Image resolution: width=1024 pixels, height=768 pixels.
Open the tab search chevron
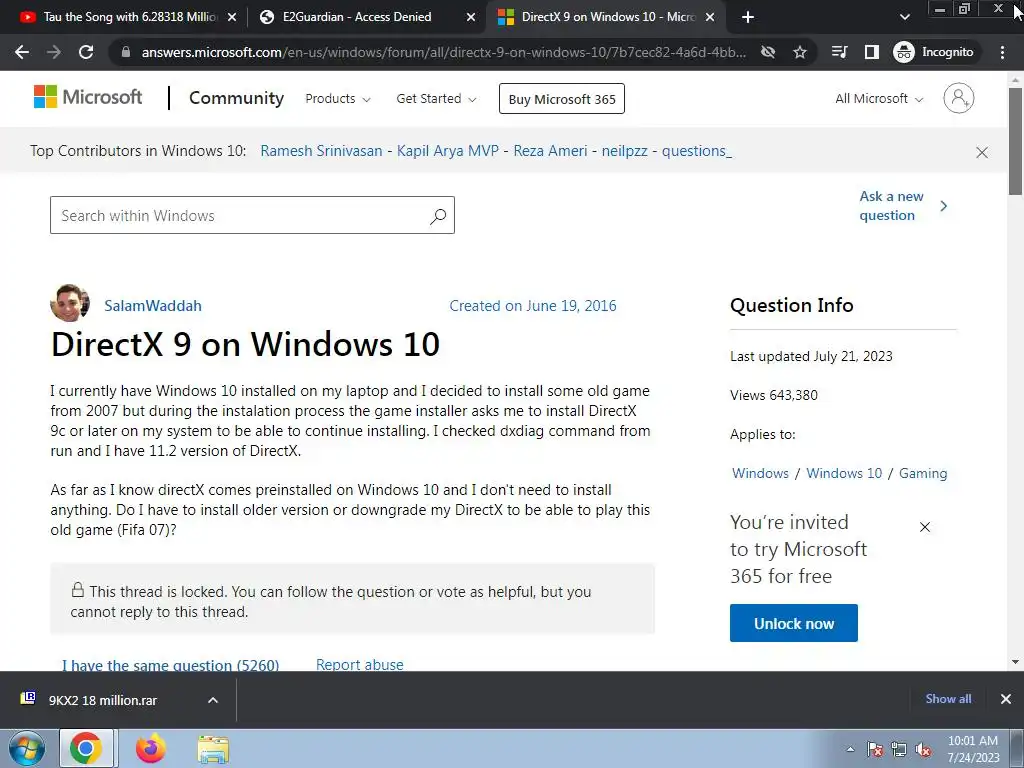[904, 17]
